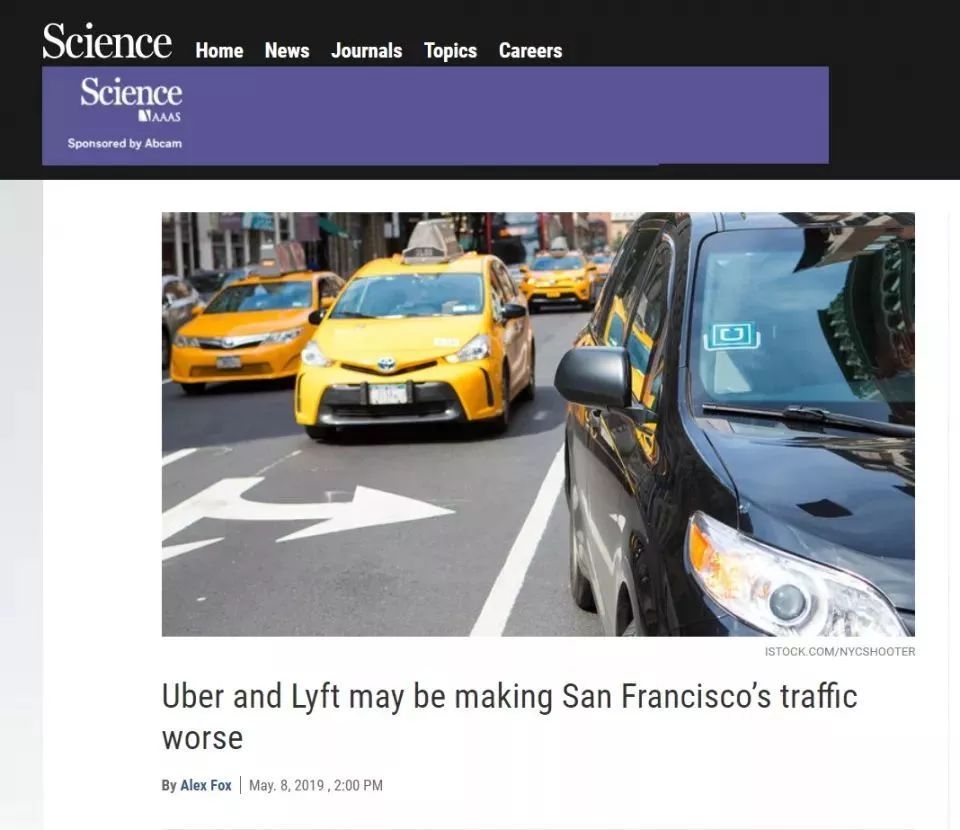Click the black car's side mirror

pyautogui.click(x=593, y=376)
